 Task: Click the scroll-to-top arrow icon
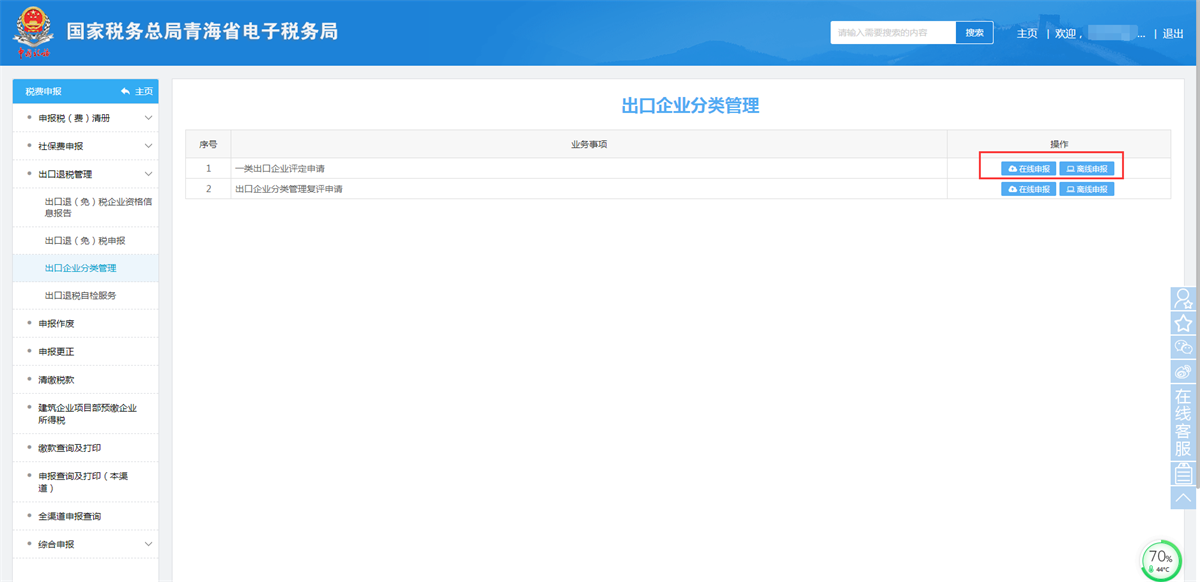1184,497
